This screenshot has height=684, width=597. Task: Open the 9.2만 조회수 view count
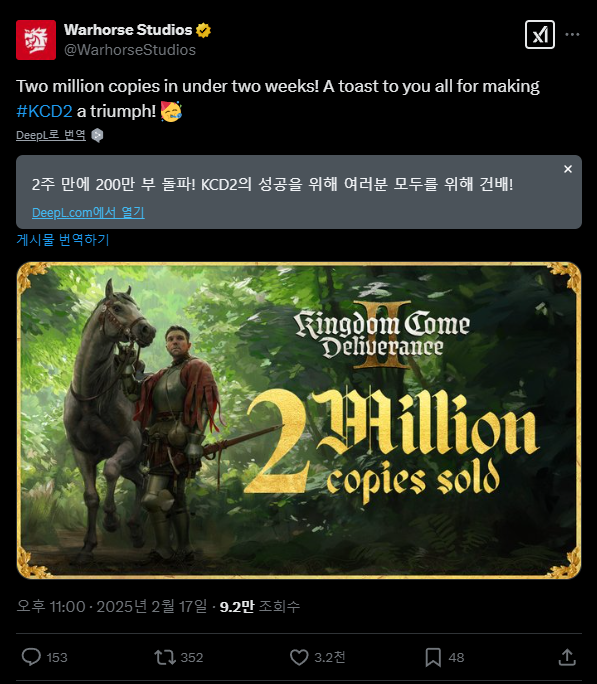[259, 606]
